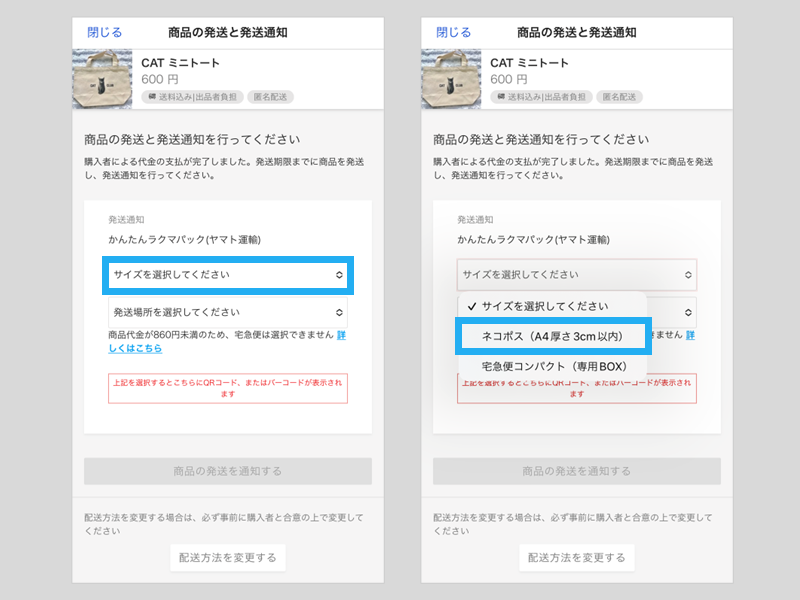The image size is (800, 600).
Task: Click 発送通知 label in the left screen
Action: pyautogui.click(x=126, y=220)
